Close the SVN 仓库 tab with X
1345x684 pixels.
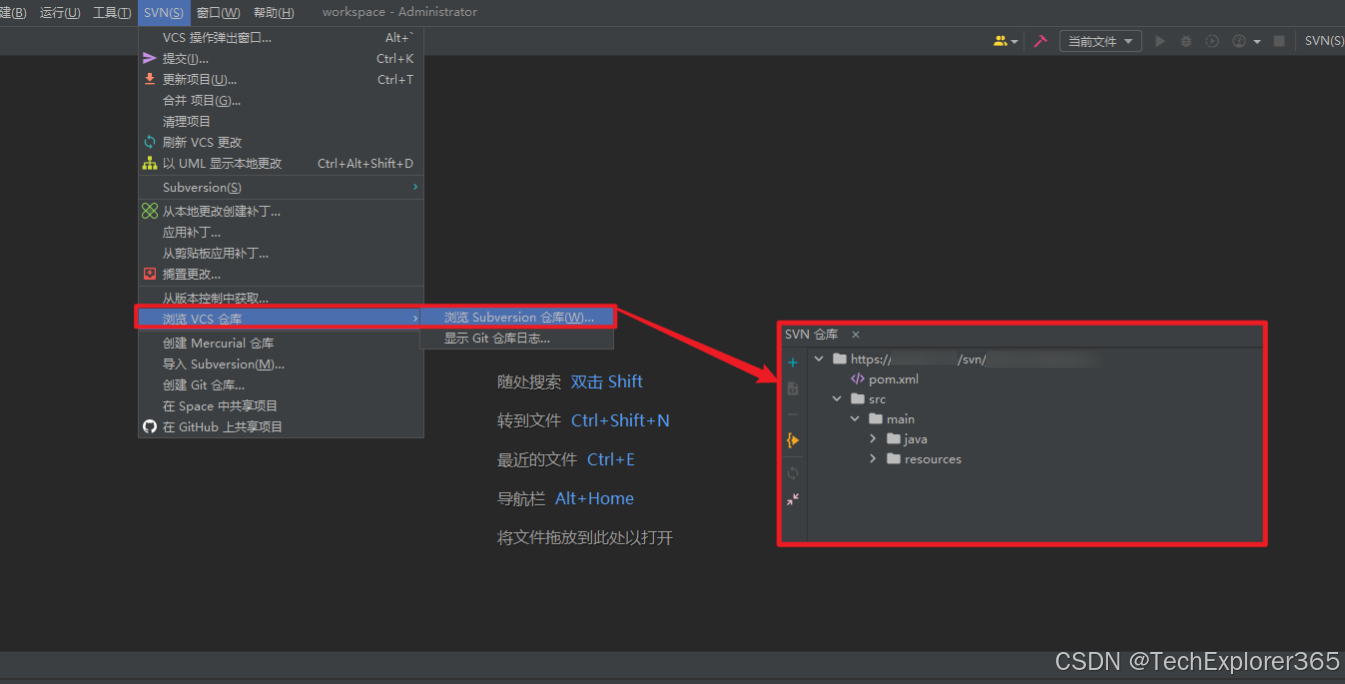[855, 335]
